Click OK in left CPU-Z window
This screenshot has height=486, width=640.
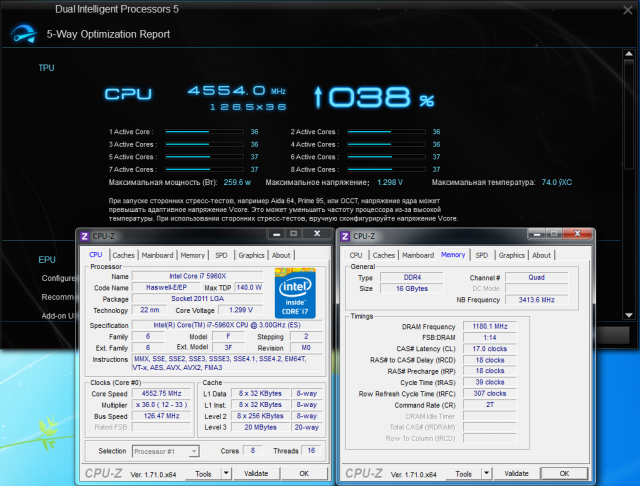pyautogui.click(x=304, y=474)
